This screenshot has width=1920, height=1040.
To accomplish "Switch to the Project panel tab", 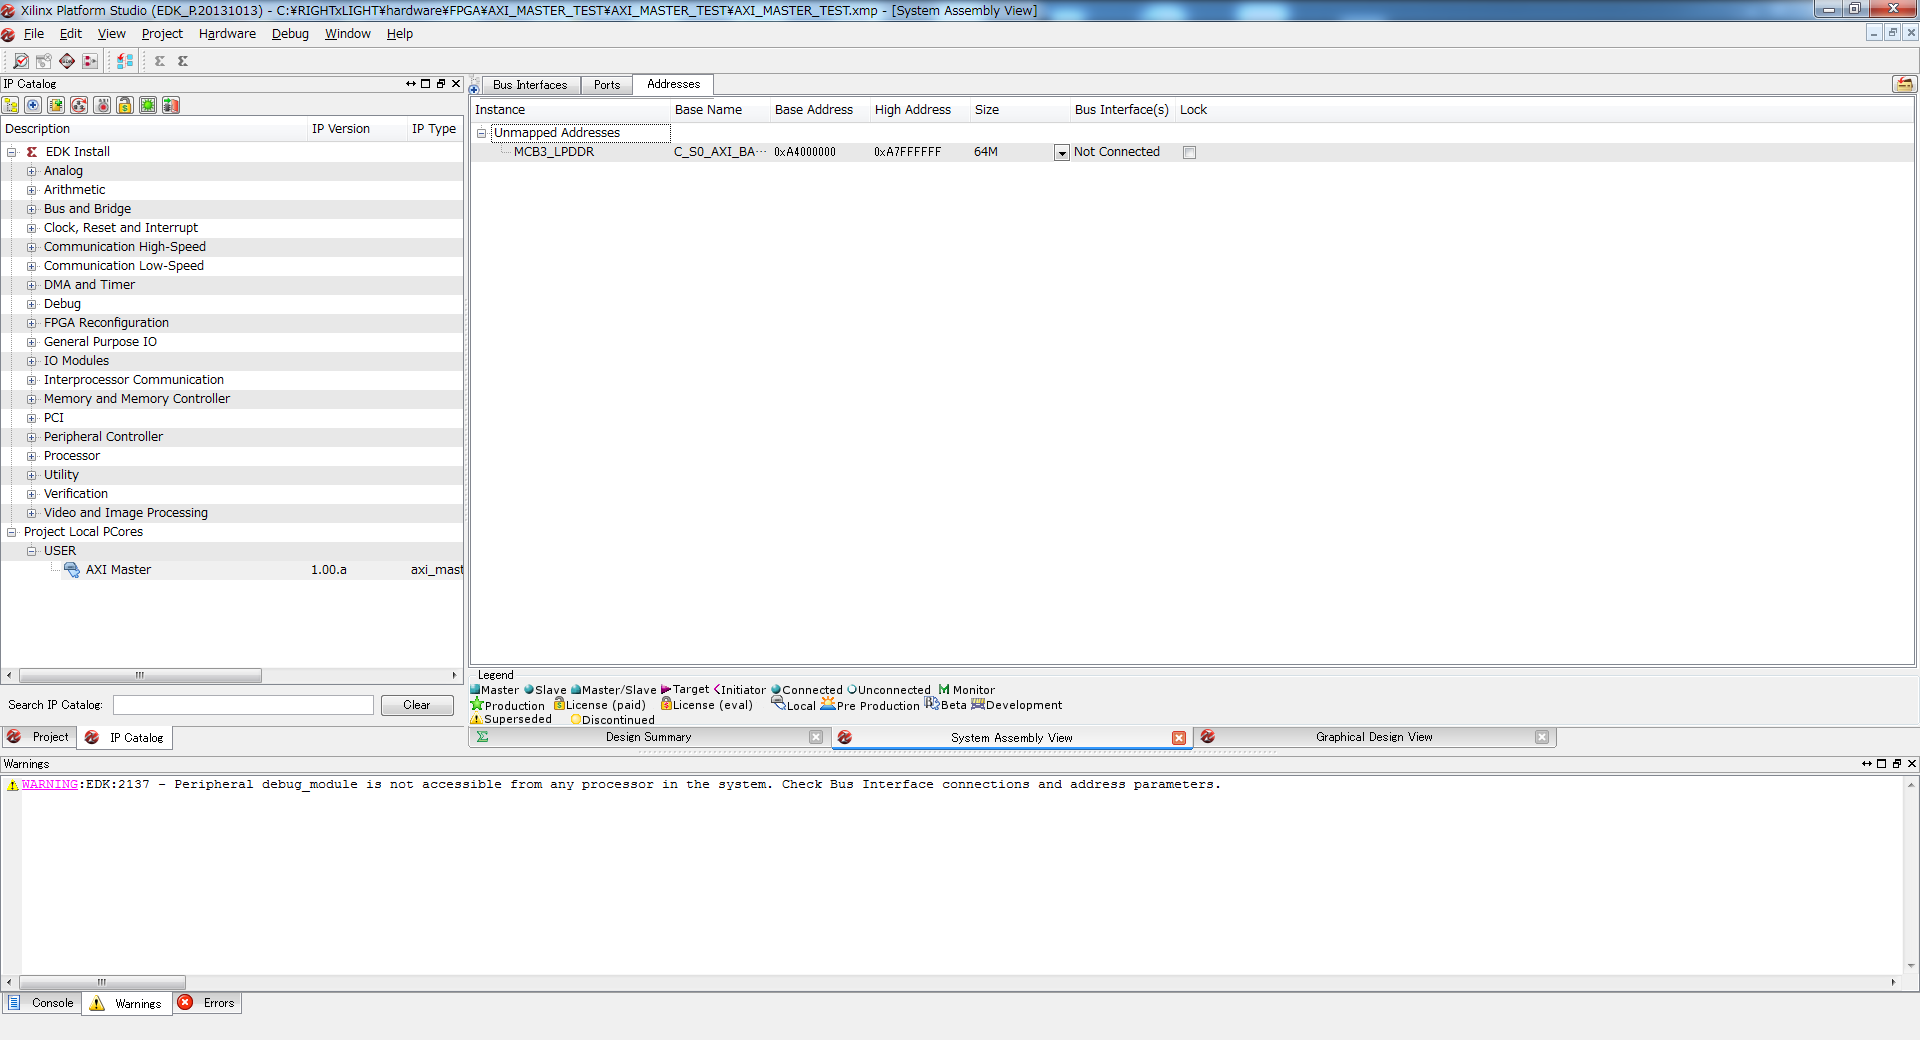I will point(38,737).
